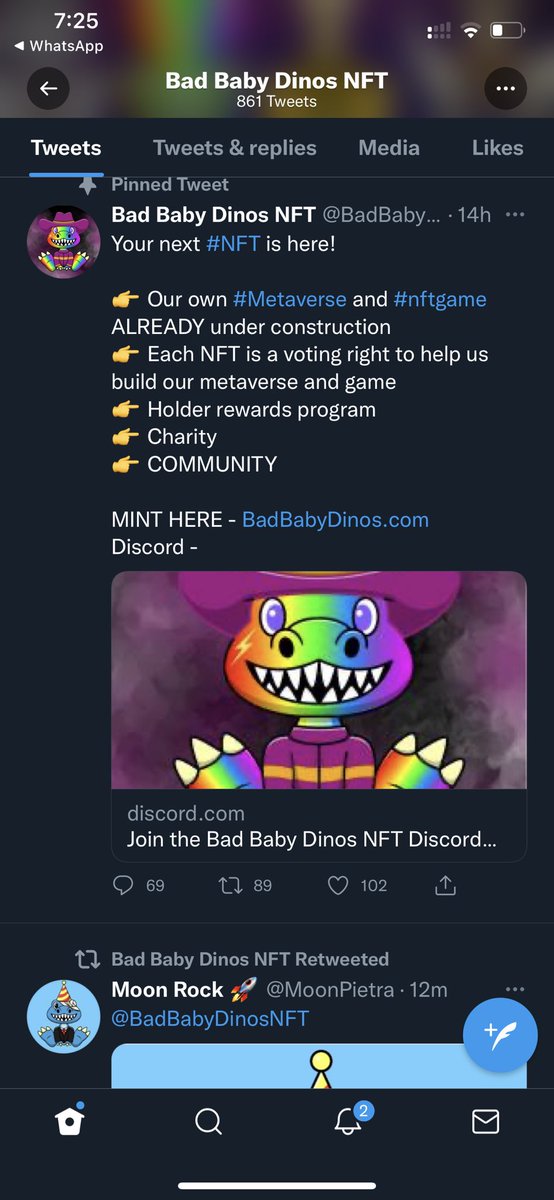This screenshot has height=1200, width=554.
Task: Share the pinned tweet
Action: (x=446, y=885)
